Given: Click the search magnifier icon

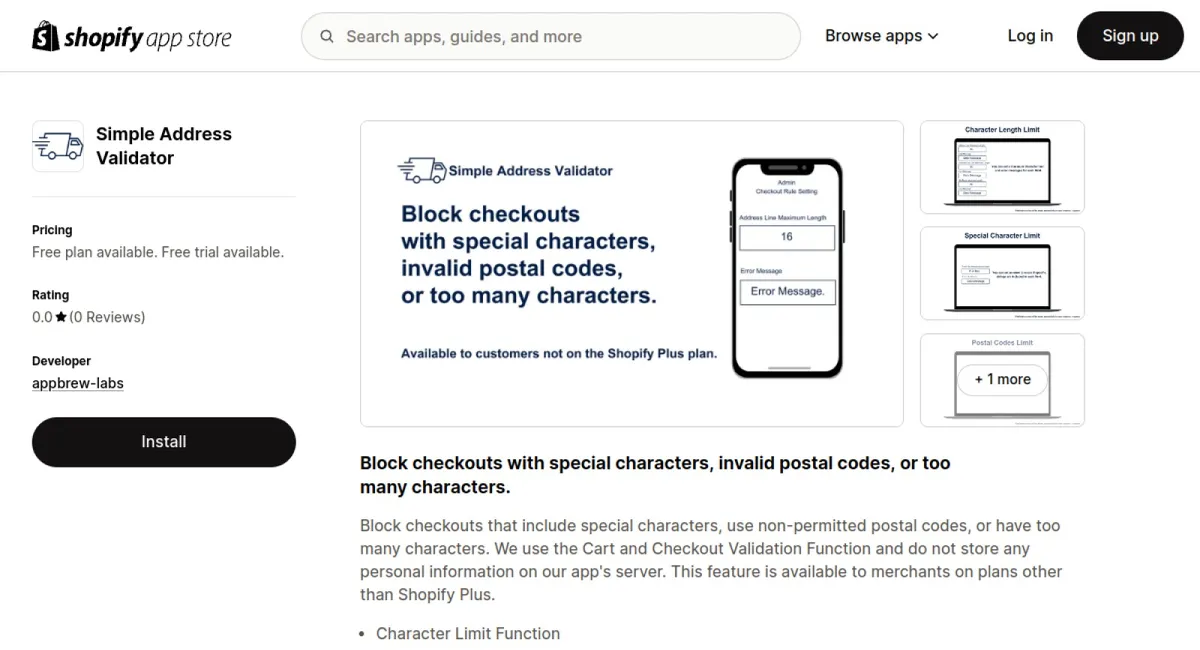Looking at the screenshot, I should 327,37.
